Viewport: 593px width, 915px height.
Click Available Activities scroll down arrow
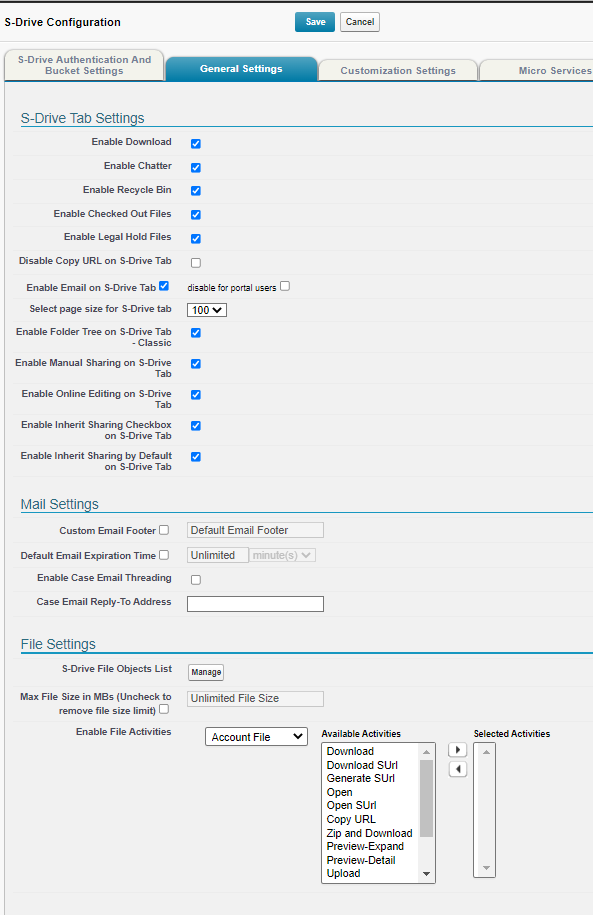[426, 874]
